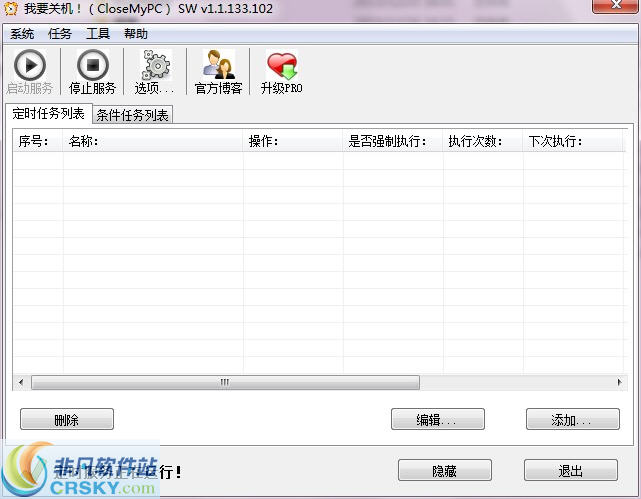Open the Help (帮助) menu

(x=136, y=34)
